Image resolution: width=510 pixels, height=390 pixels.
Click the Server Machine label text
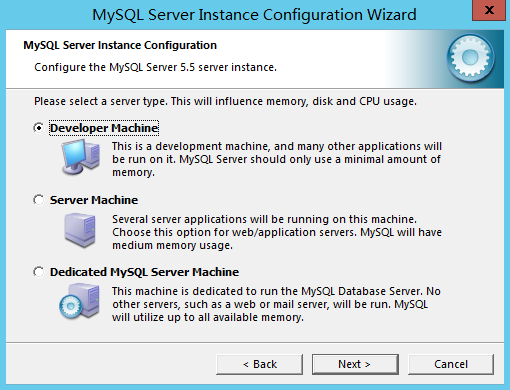click(94, 200)
